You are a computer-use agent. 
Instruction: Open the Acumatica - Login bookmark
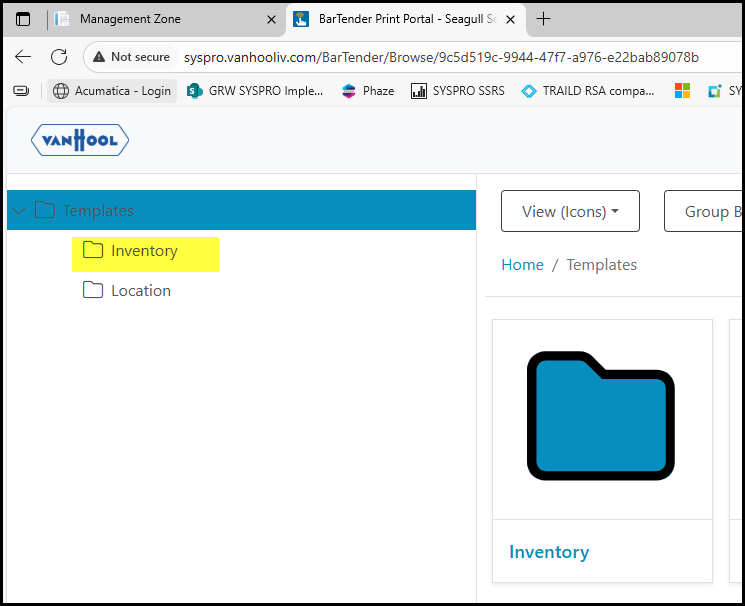pyautogui.click(x=112, y=91)
